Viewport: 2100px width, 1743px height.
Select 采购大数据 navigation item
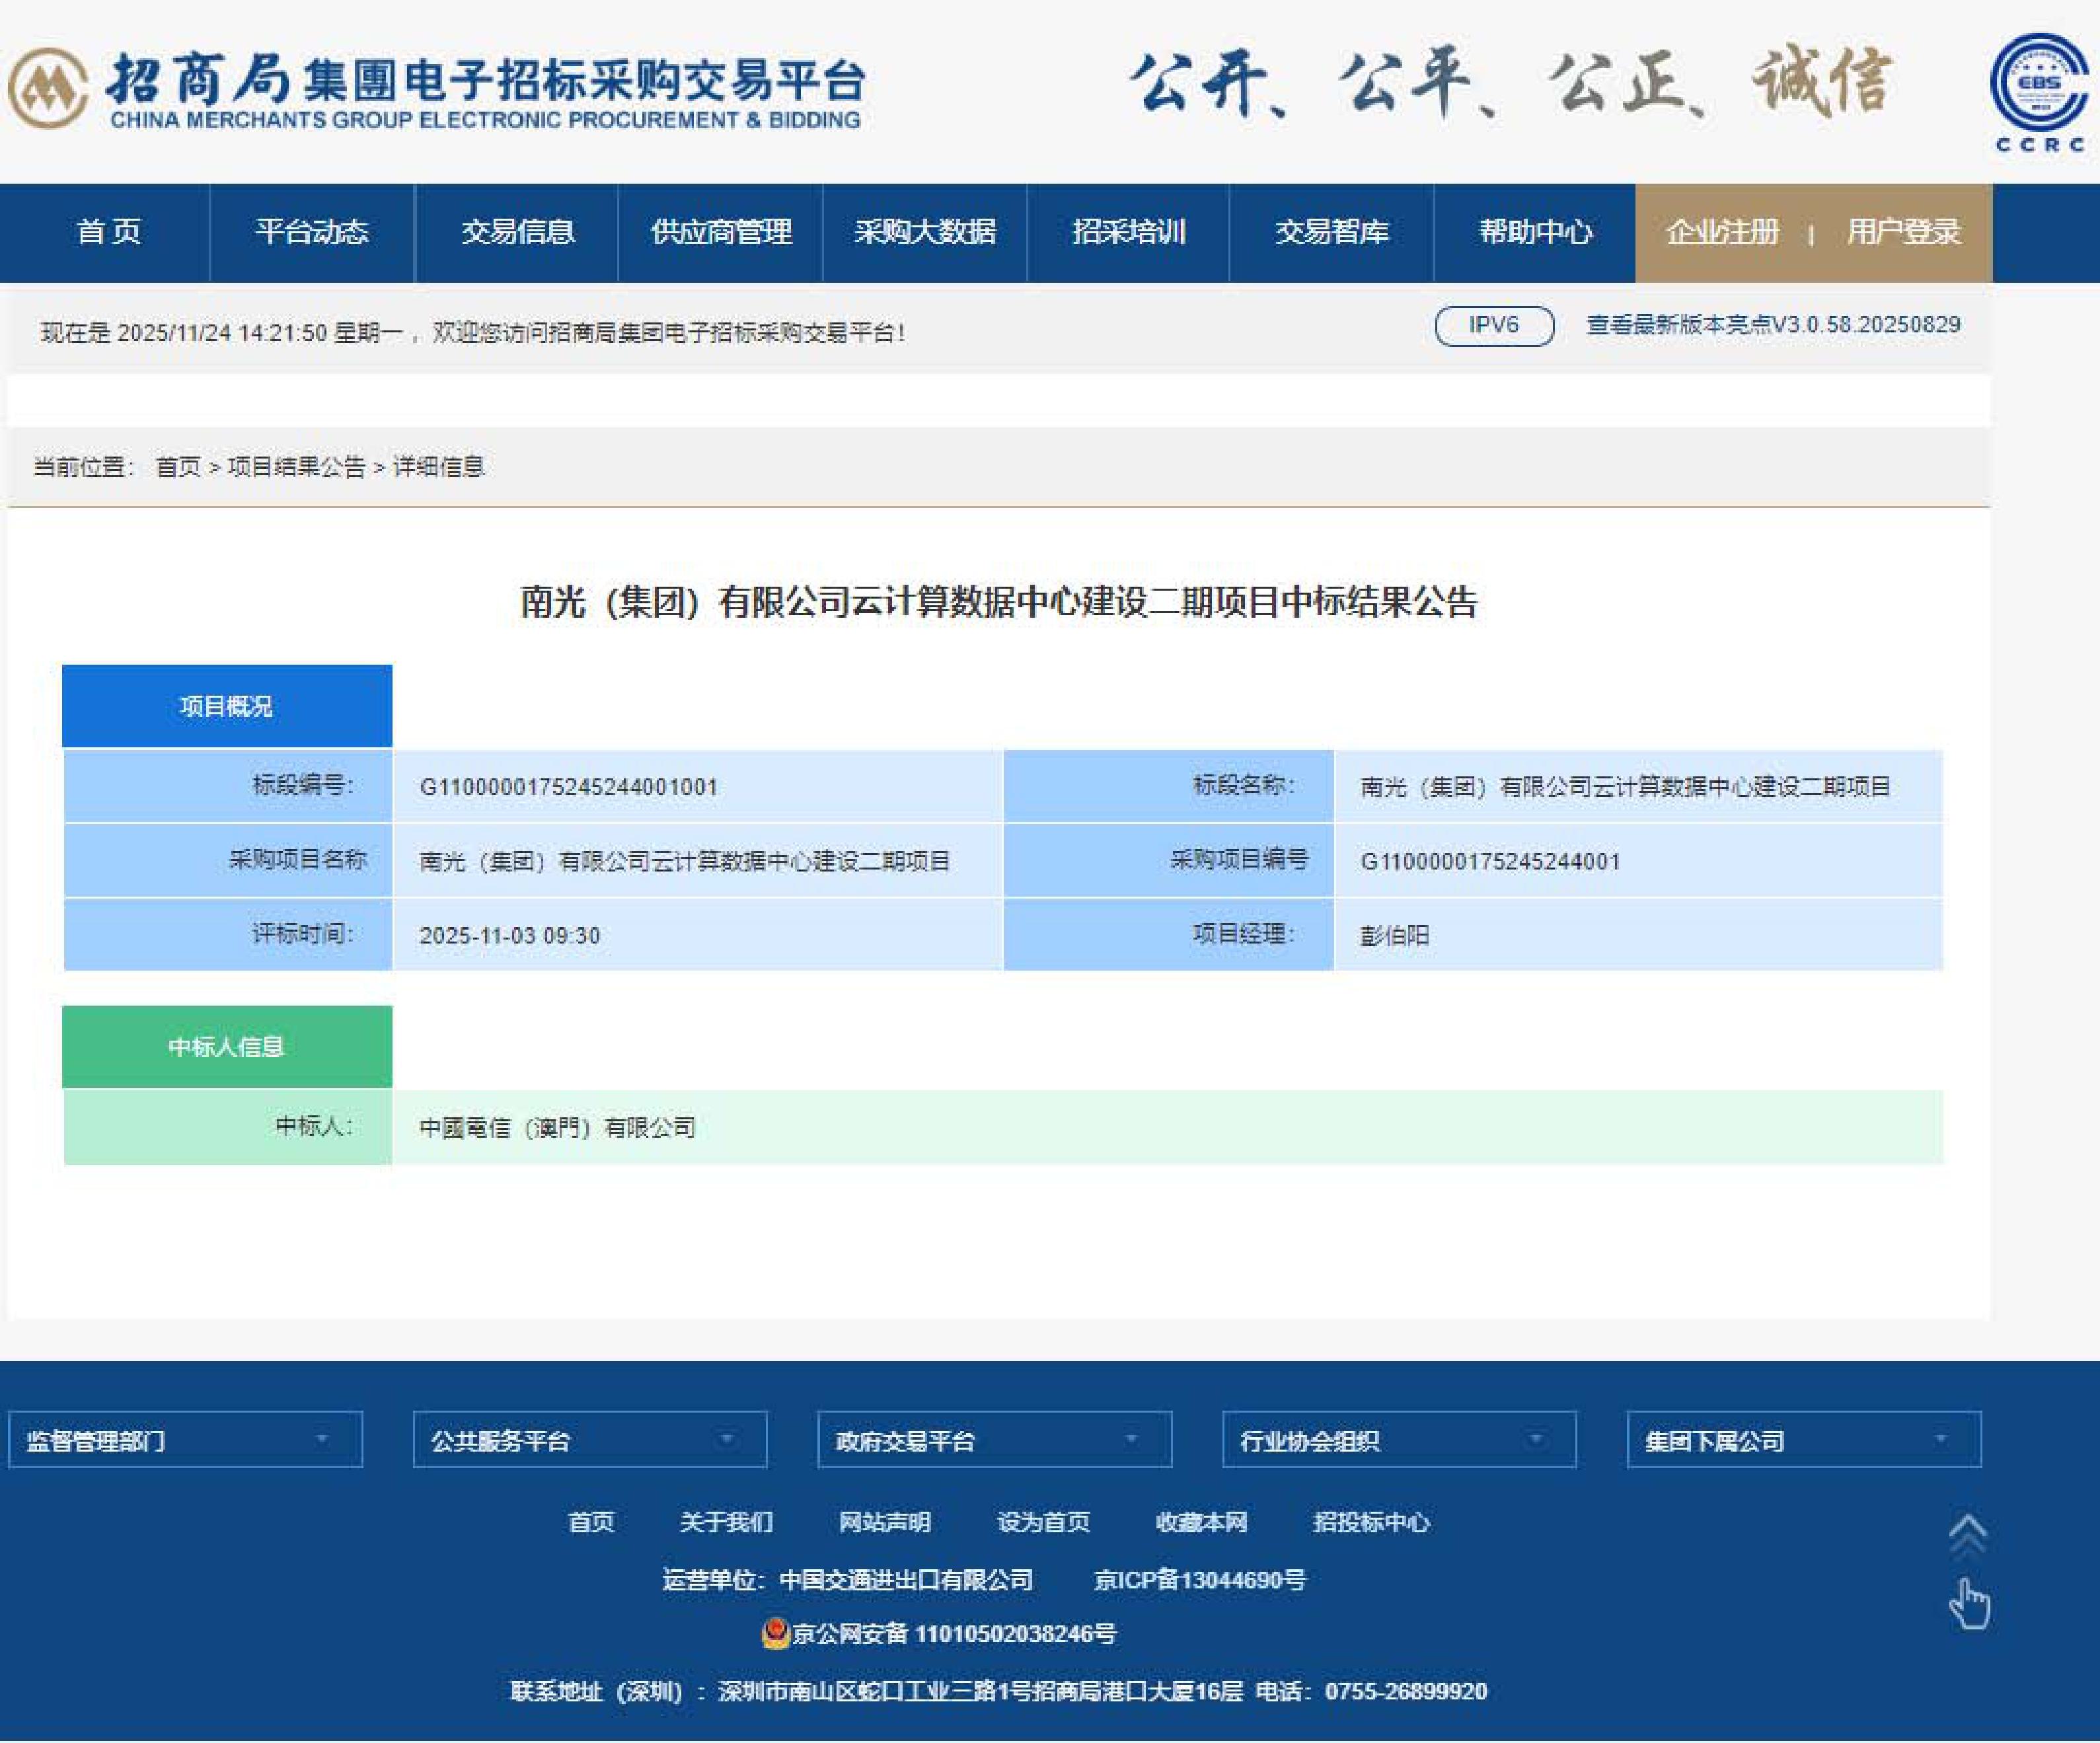(x=925, y=232)
